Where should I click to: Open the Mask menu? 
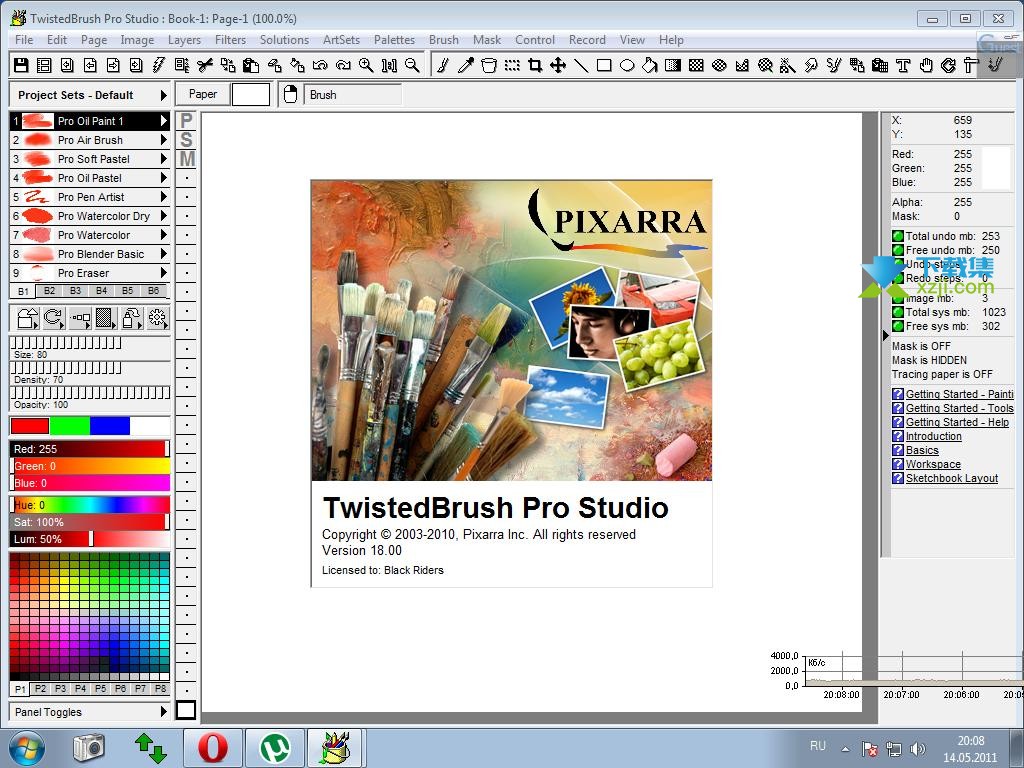click(x=487, y=40)
